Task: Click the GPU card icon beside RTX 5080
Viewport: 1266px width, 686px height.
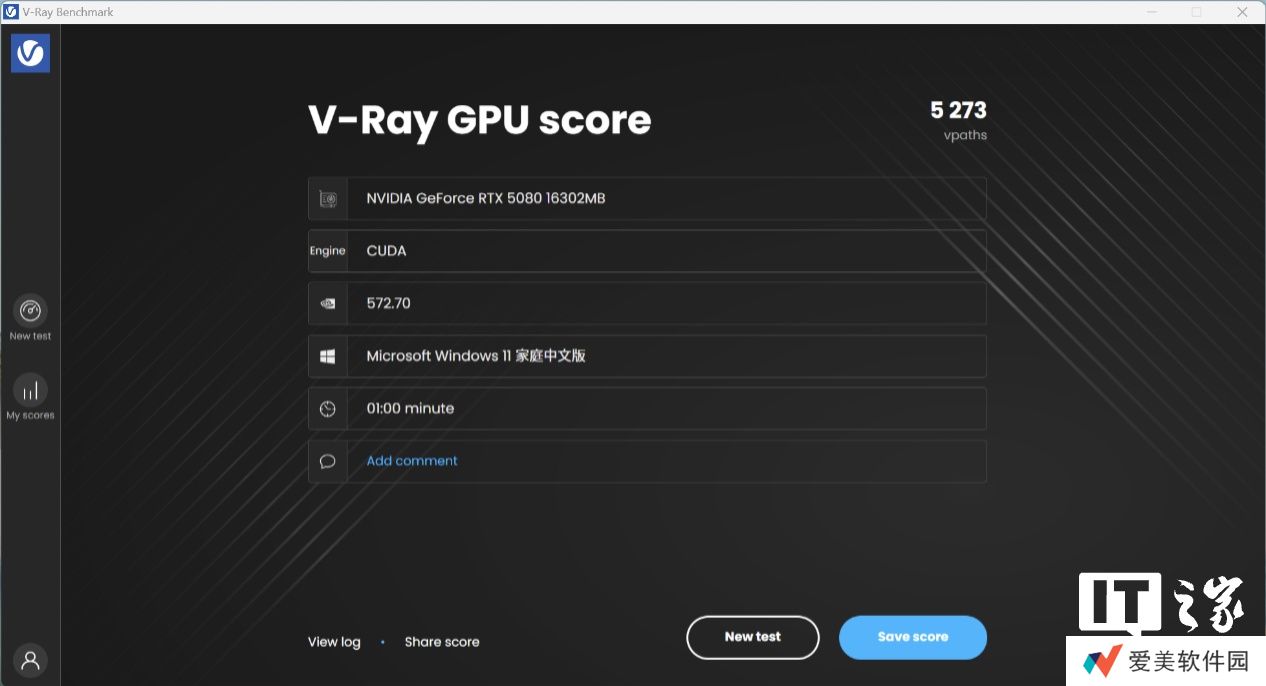Action: point(328,199)
